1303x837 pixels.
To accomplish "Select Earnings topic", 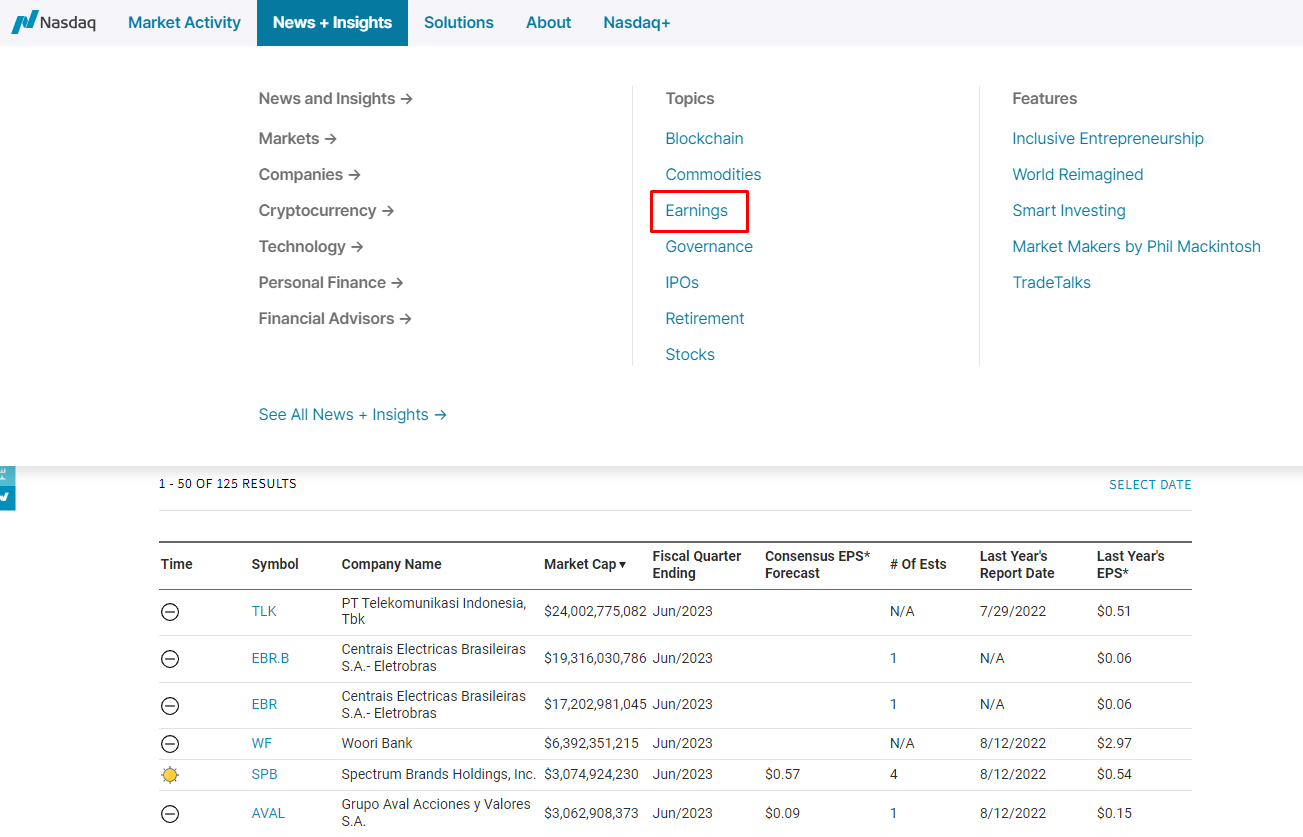I will click(x=697, y=210).
